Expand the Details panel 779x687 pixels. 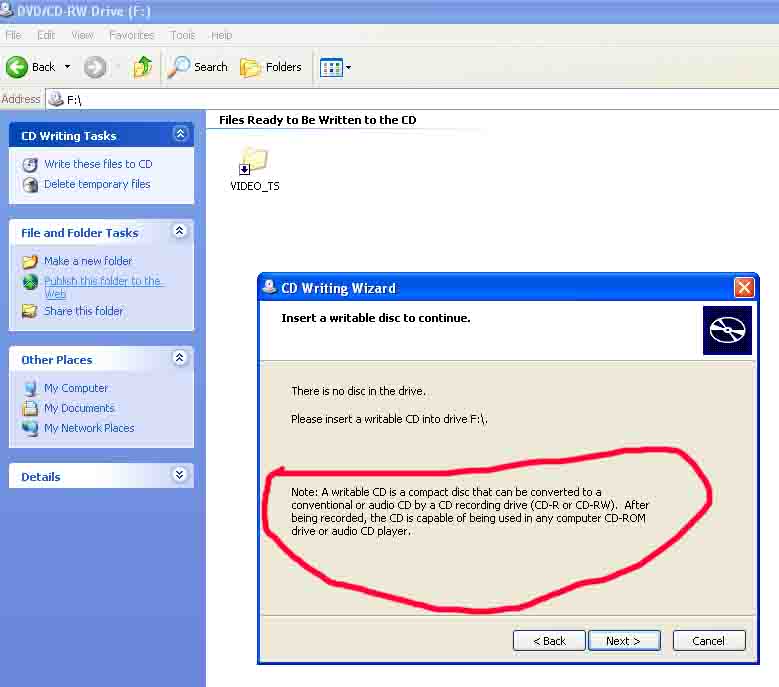tap(180, 474)
